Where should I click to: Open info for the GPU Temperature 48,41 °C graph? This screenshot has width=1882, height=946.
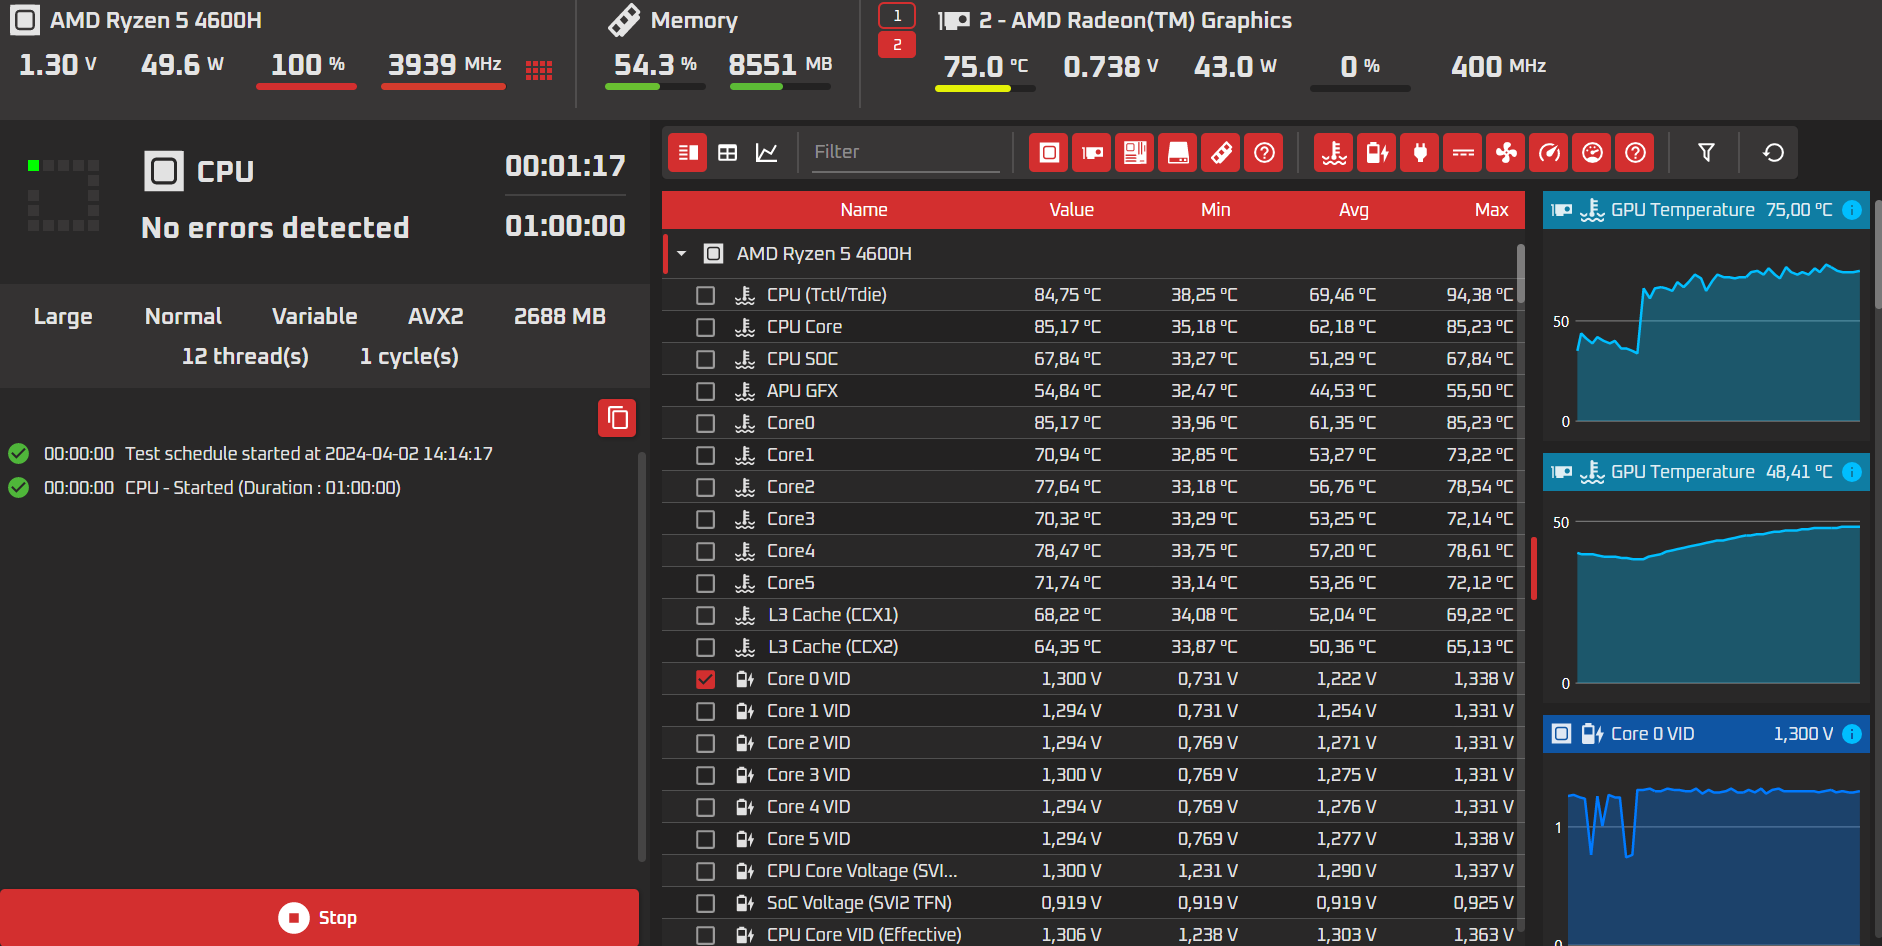point(1852,472)
